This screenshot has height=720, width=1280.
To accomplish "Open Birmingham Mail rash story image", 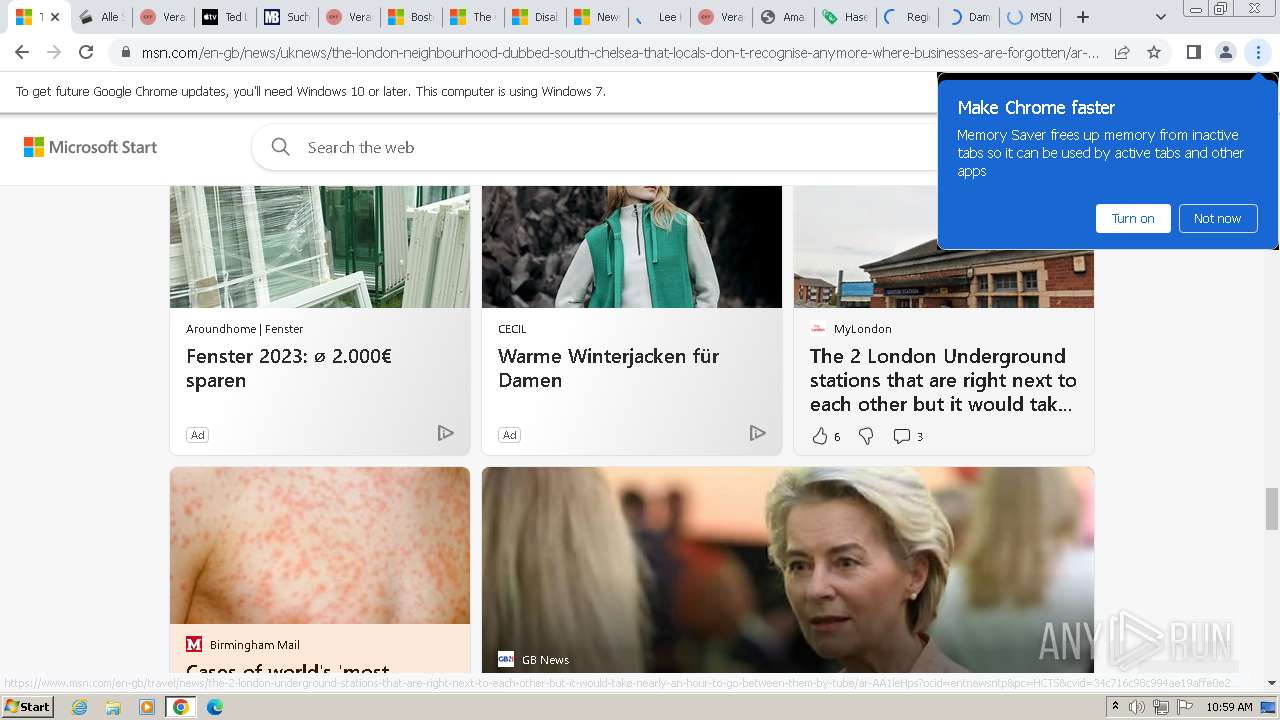I will coord(320,546).
